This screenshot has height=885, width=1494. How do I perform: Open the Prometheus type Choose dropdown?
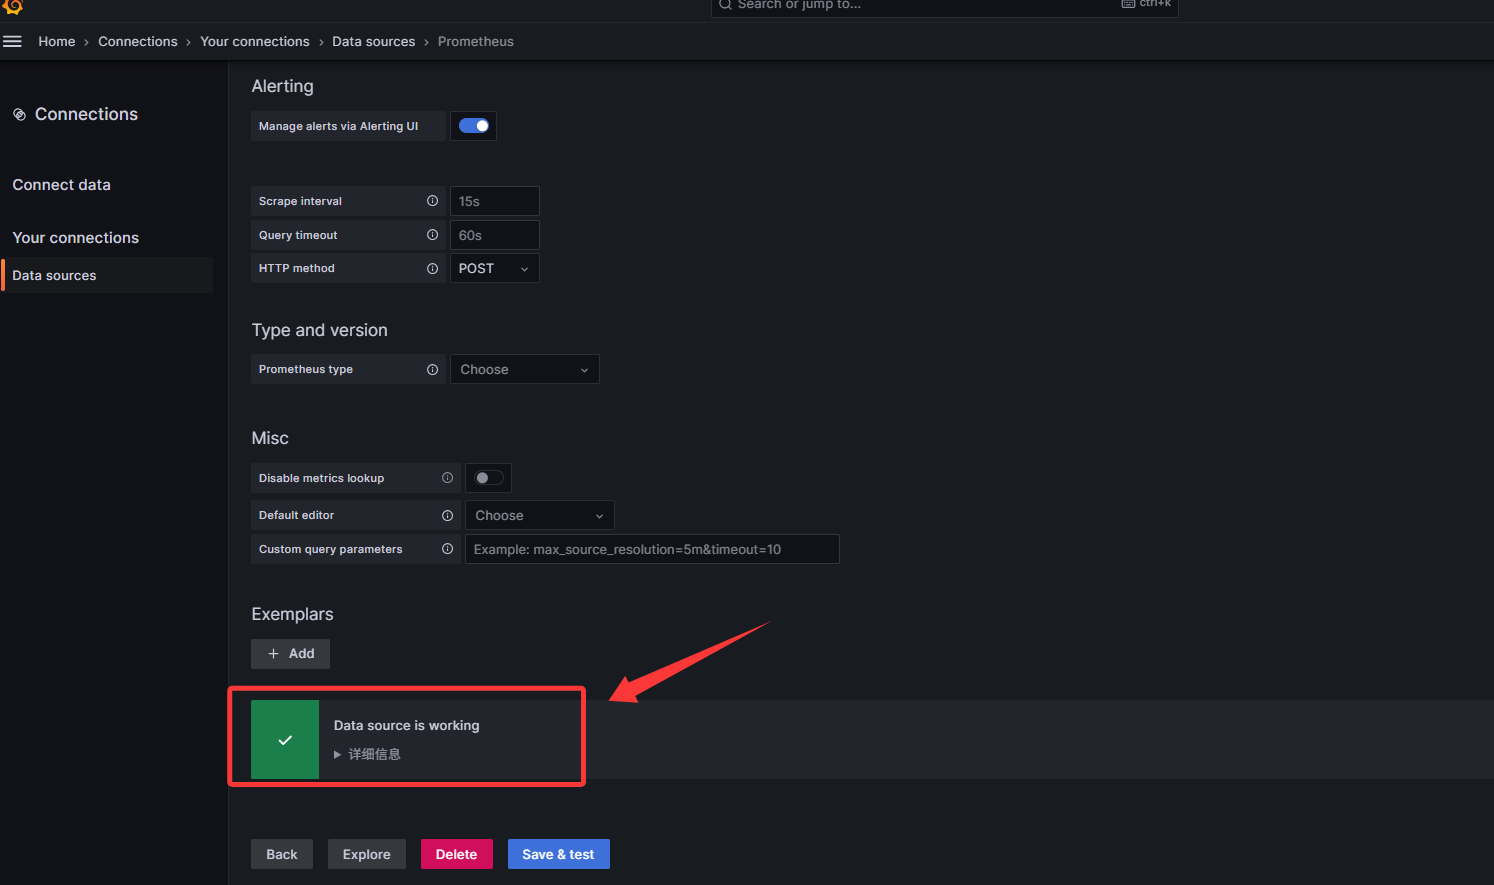pyautogui.click(x=524, y=369)
